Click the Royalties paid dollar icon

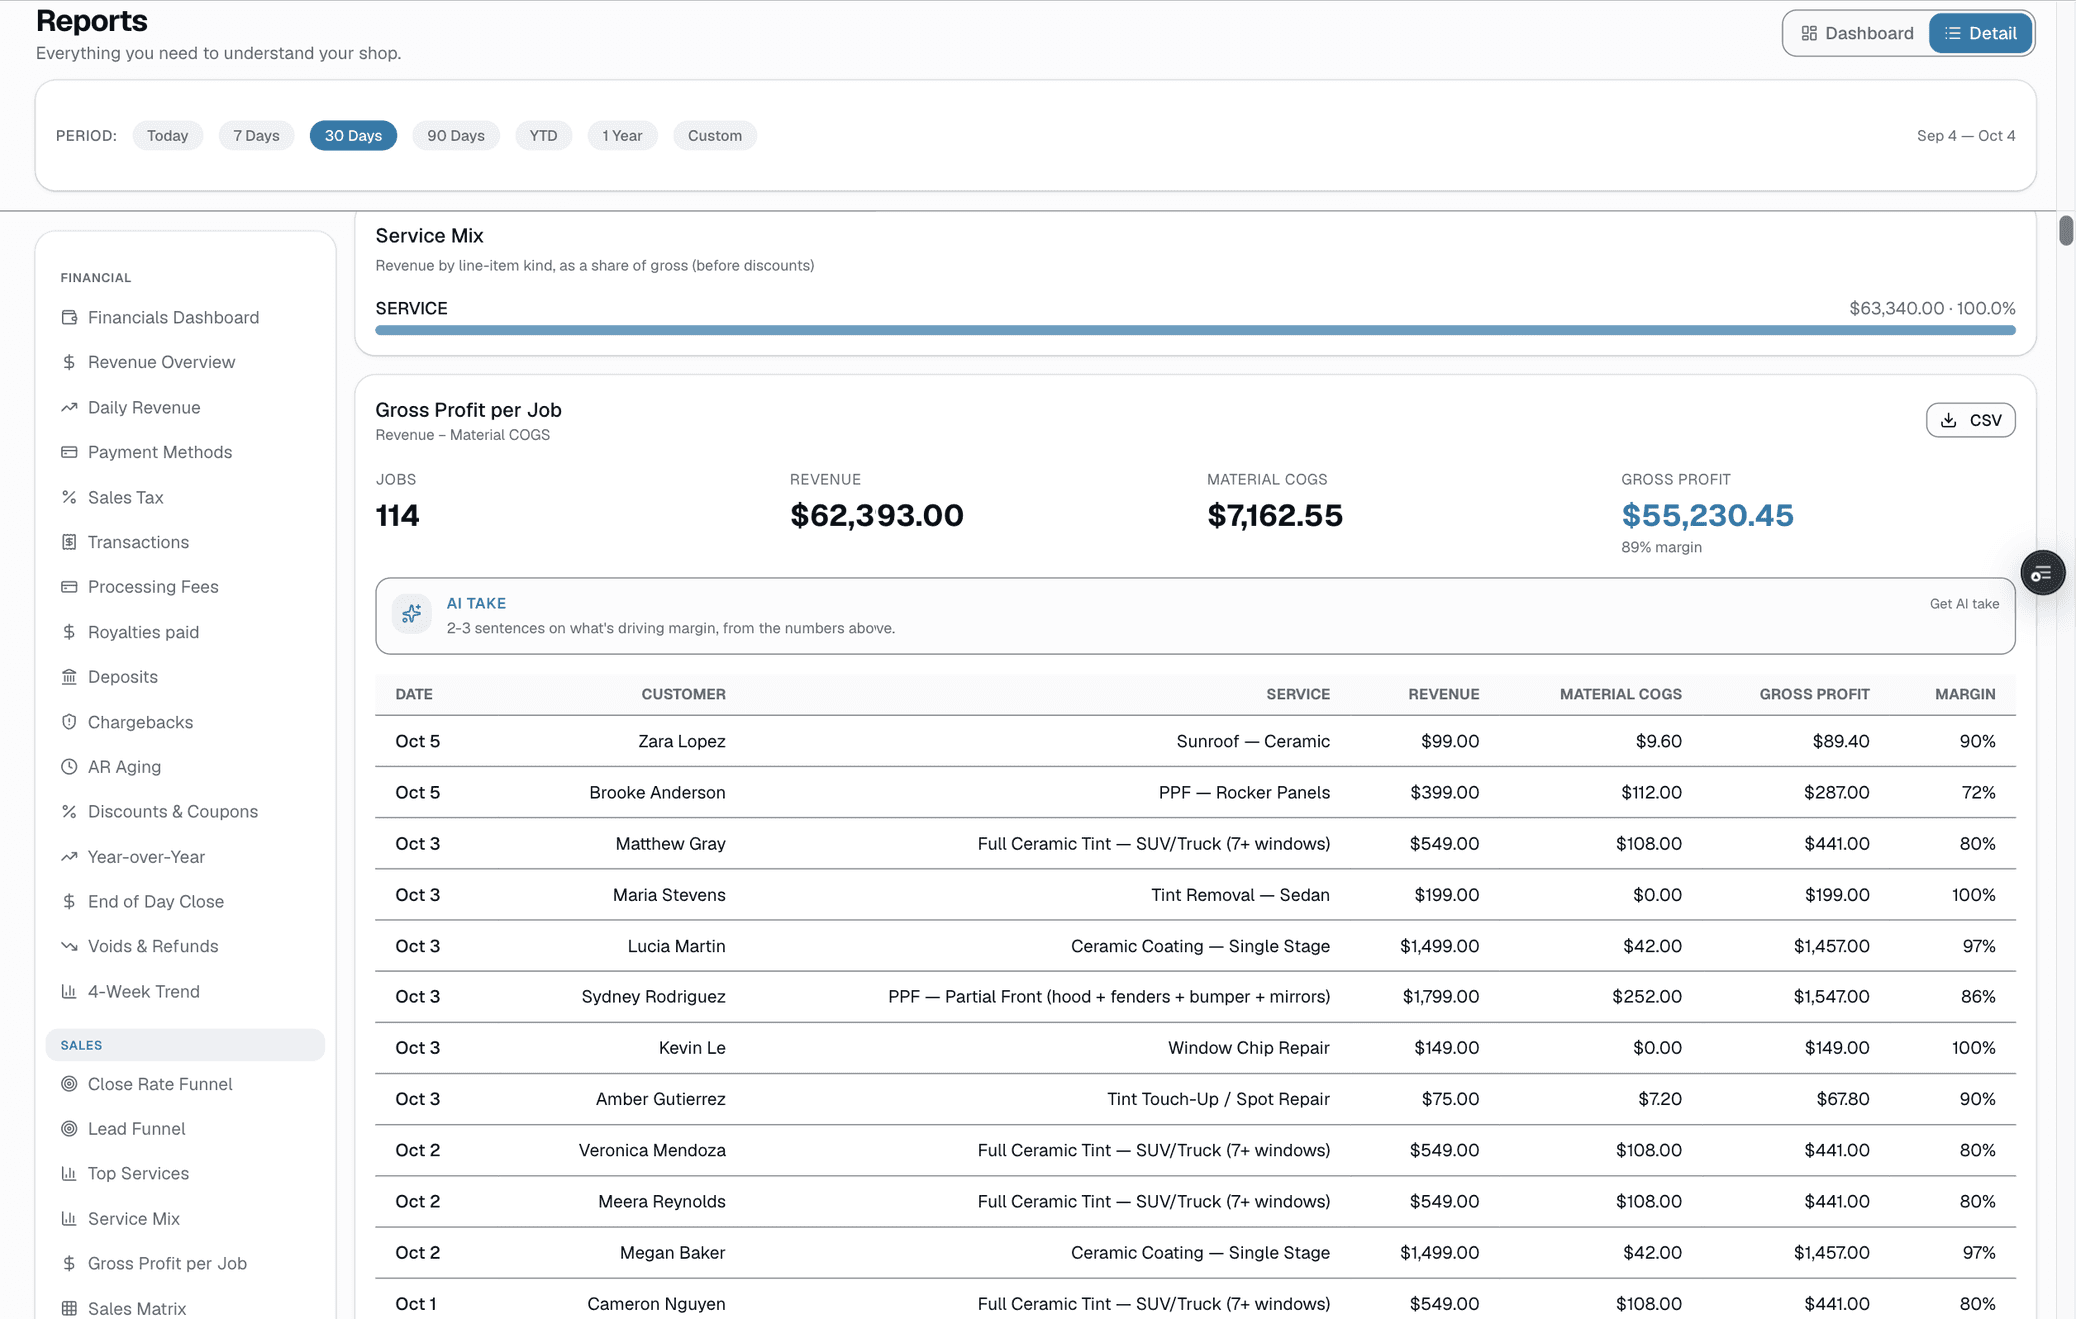[x=69, y=632]
